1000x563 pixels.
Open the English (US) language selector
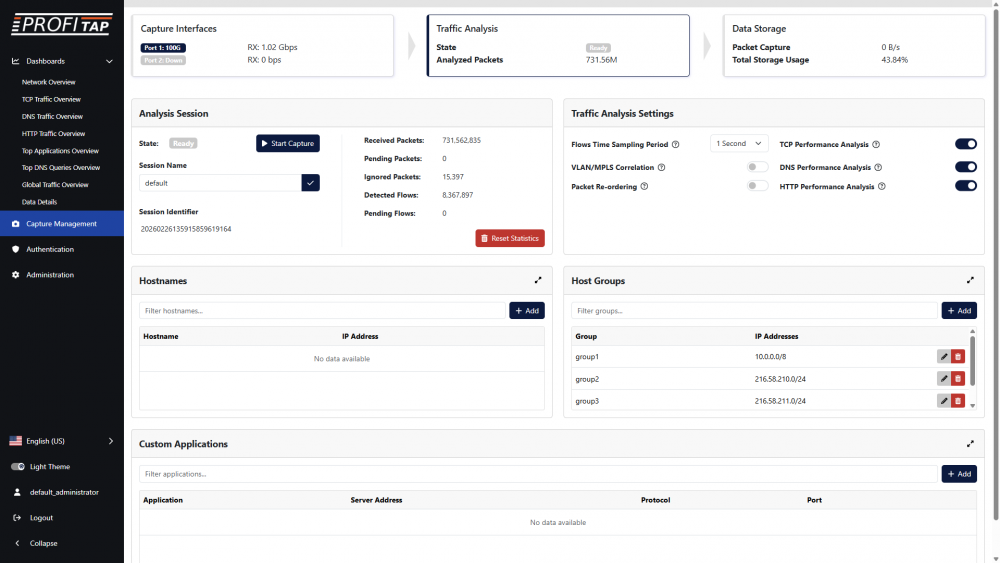point(62,441)
